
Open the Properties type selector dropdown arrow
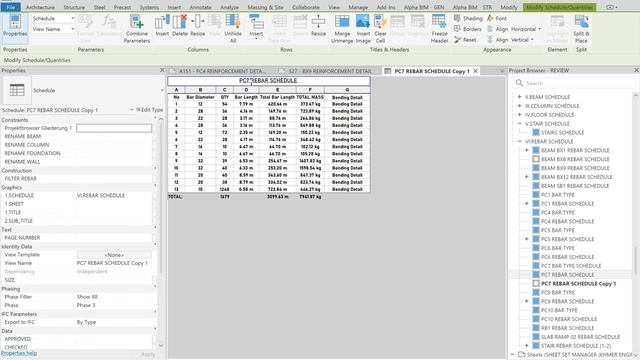pyautogui.click(x=162, y=90)
